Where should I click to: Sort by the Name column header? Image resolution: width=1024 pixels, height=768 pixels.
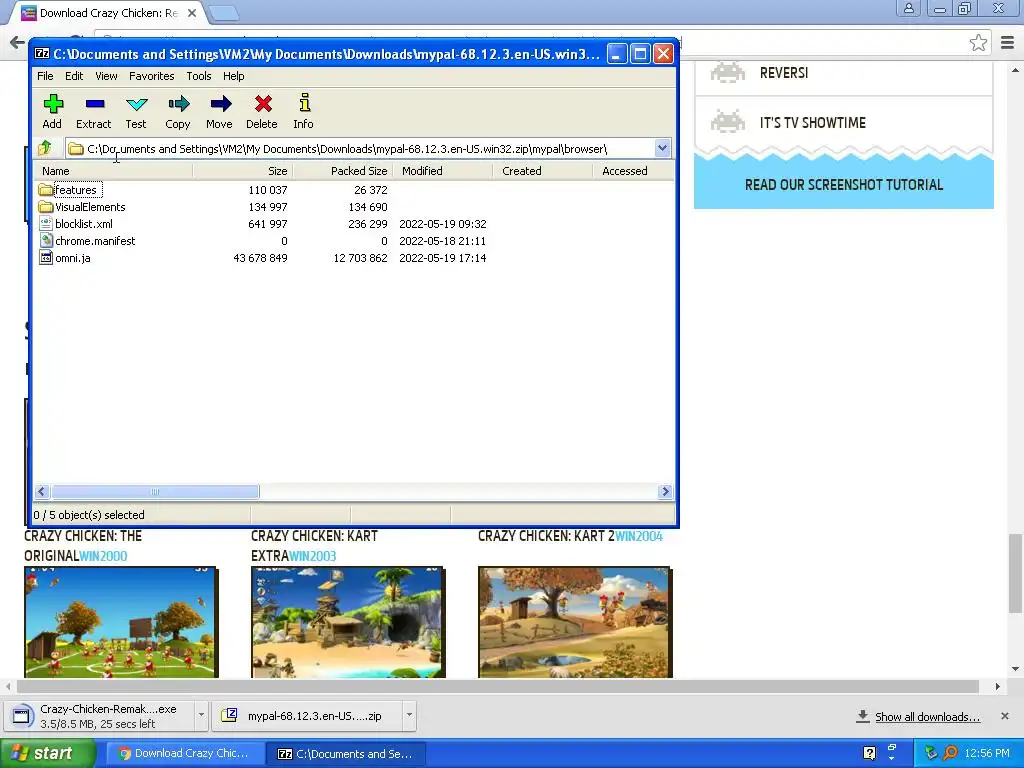113,171
